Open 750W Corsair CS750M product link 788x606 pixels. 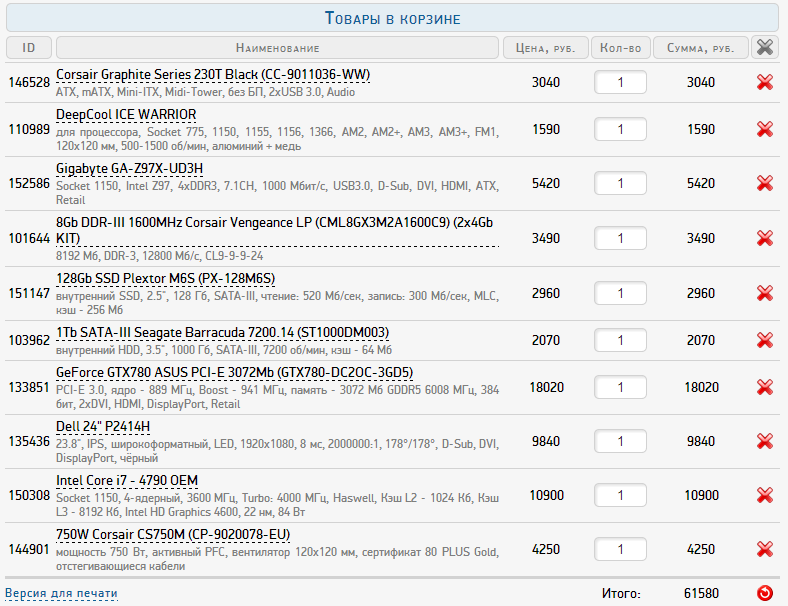tap(173, 535)
